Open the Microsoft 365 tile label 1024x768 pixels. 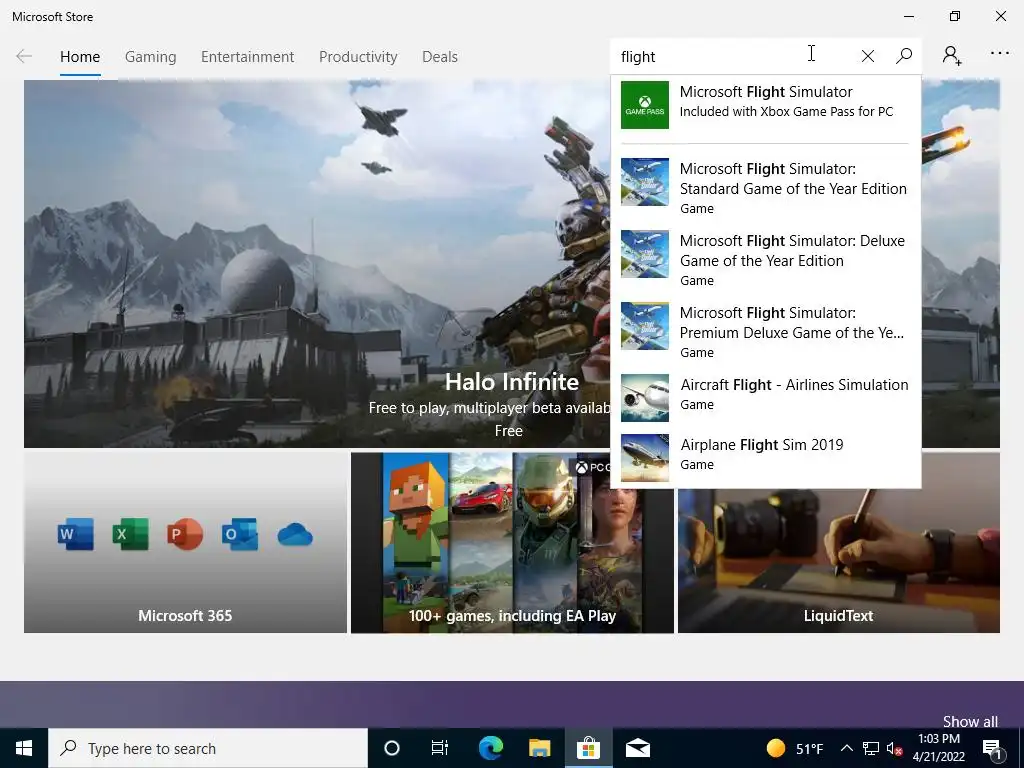(x=185, y=615)
